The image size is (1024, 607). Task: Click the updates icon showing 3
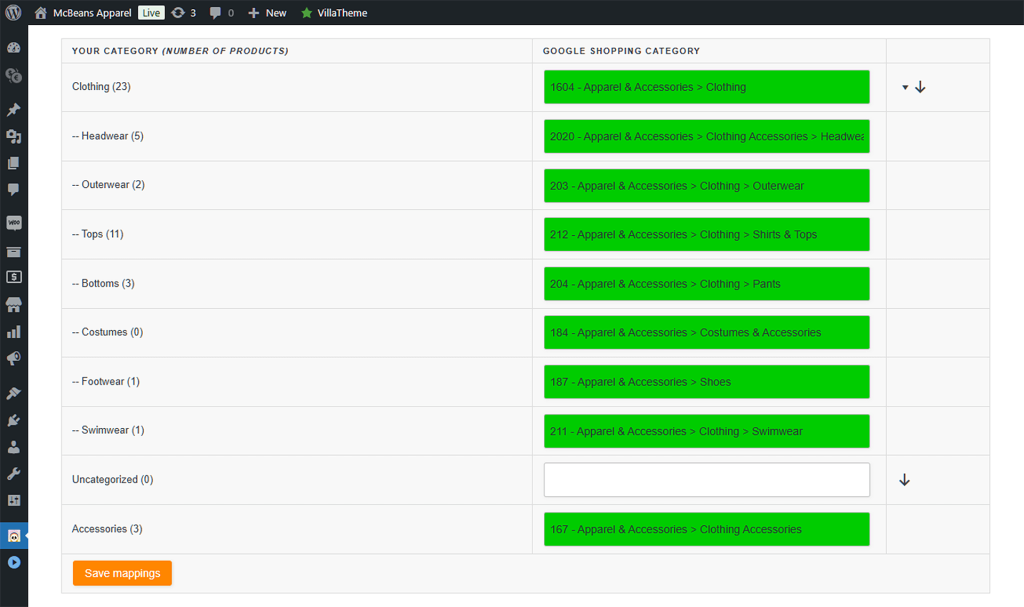(x=183, y=13)
